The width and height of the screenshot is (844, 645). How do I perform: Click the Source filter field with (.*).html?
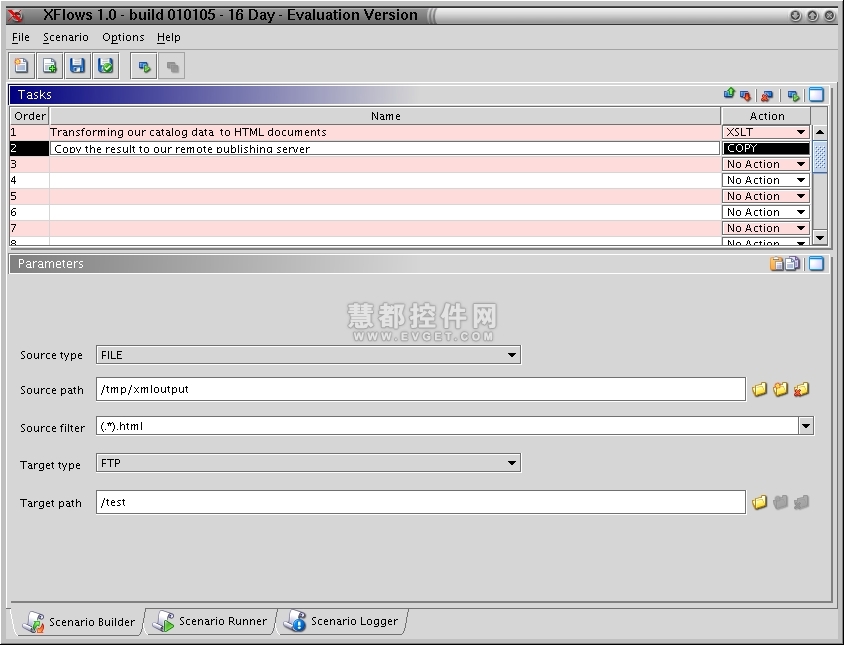[447, 426]
